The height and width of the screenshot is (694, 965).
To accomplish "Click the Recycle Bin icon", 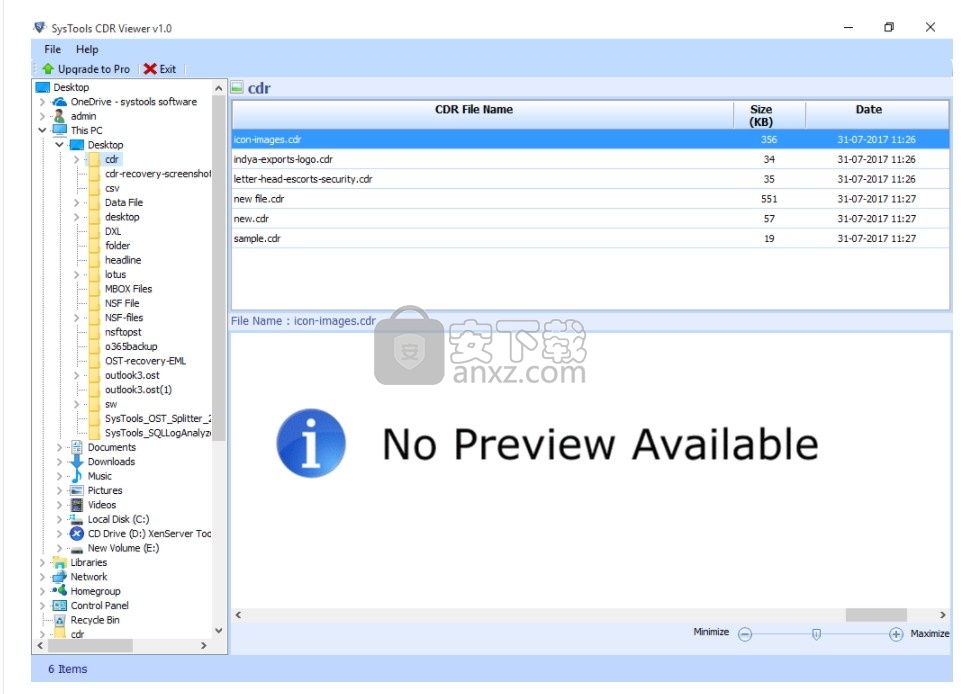I will click(x=60, y=620).
